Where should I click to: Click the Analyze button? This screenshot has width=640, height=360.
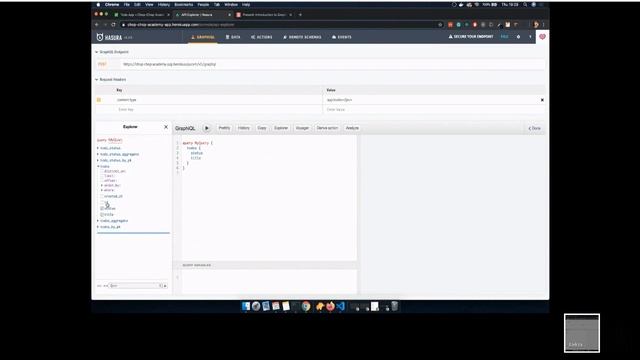pos(352,128)
